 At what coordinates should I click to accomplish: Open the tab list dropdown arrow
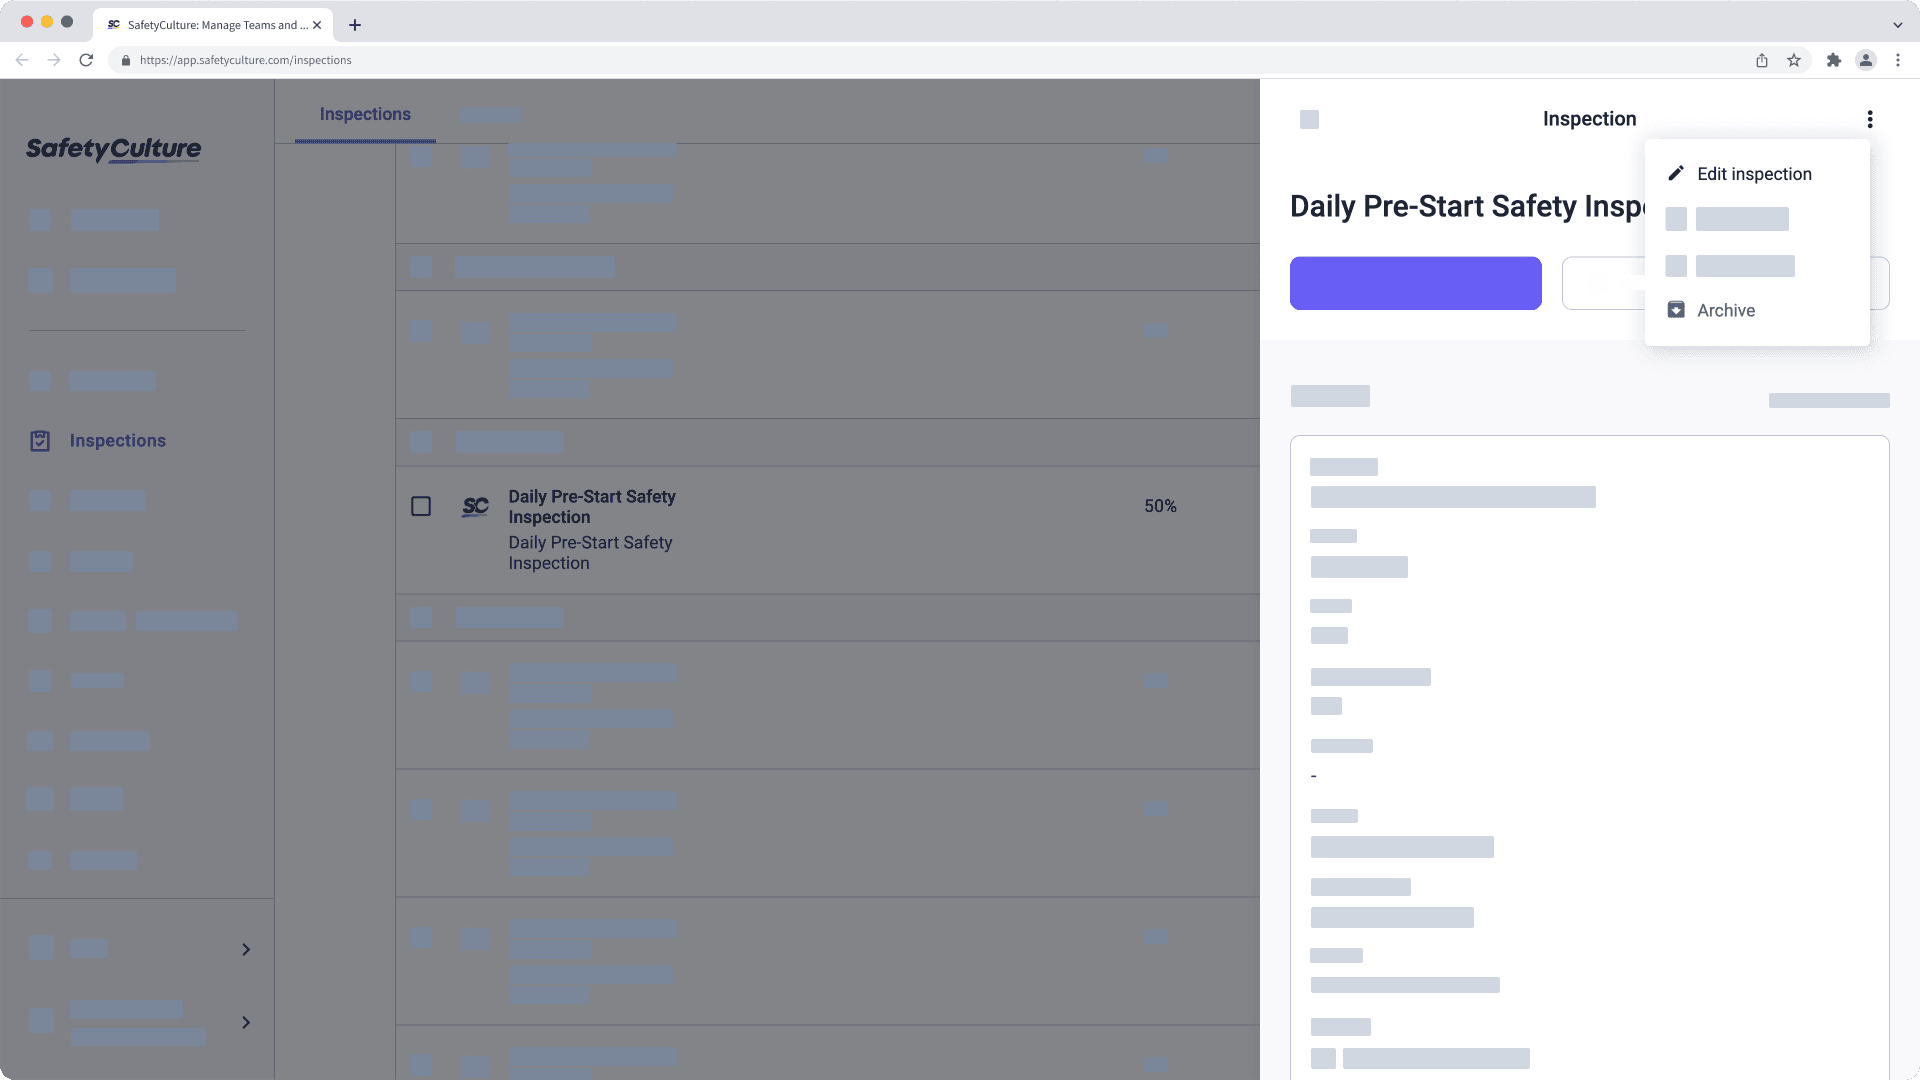pos(1897,25)
